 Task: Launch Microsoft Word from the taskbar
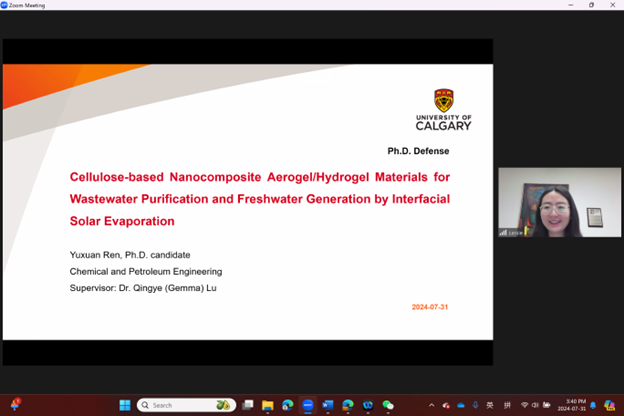pos(328,405)
